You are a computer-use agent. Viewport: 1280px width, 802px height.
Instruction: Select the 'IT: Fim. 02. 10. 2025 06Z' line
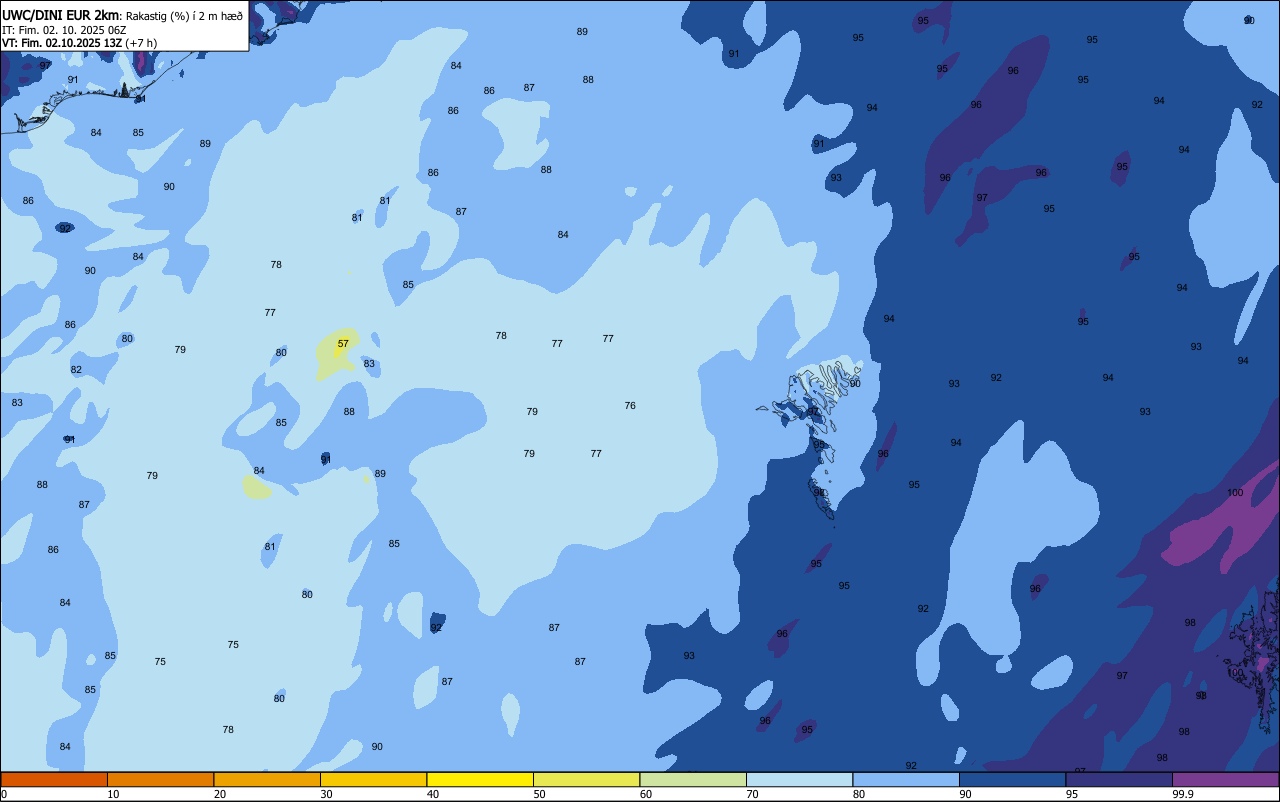point(64,29)
